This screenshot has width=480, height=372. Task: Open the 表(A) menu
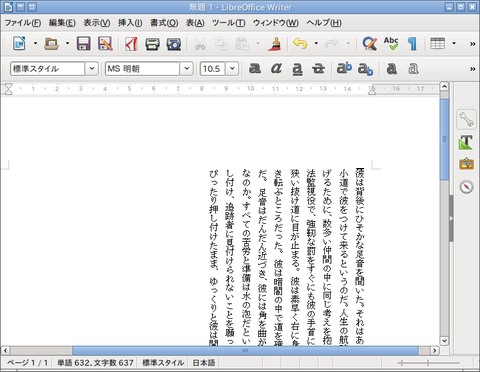pos(195,23)
